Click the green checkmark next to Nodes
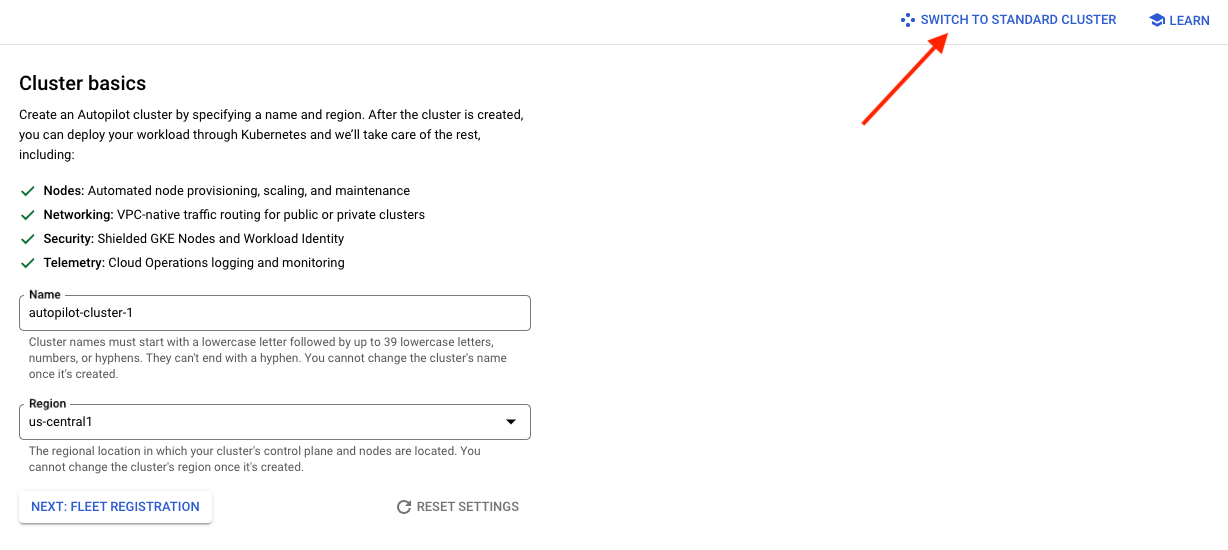The width and height of the screenshot is (1228, 550). pyautogui.click(x=28, y=191)
